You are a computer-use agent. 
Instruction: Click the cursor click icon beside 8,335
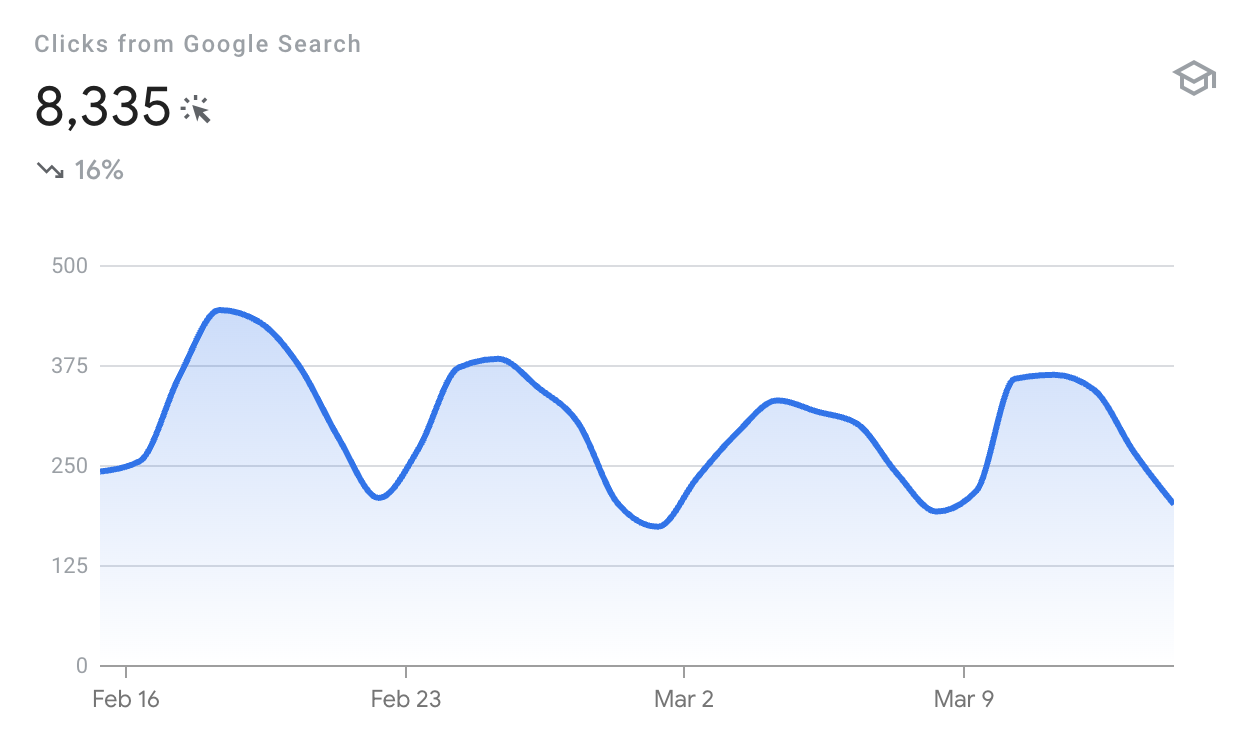pos(196,109)
